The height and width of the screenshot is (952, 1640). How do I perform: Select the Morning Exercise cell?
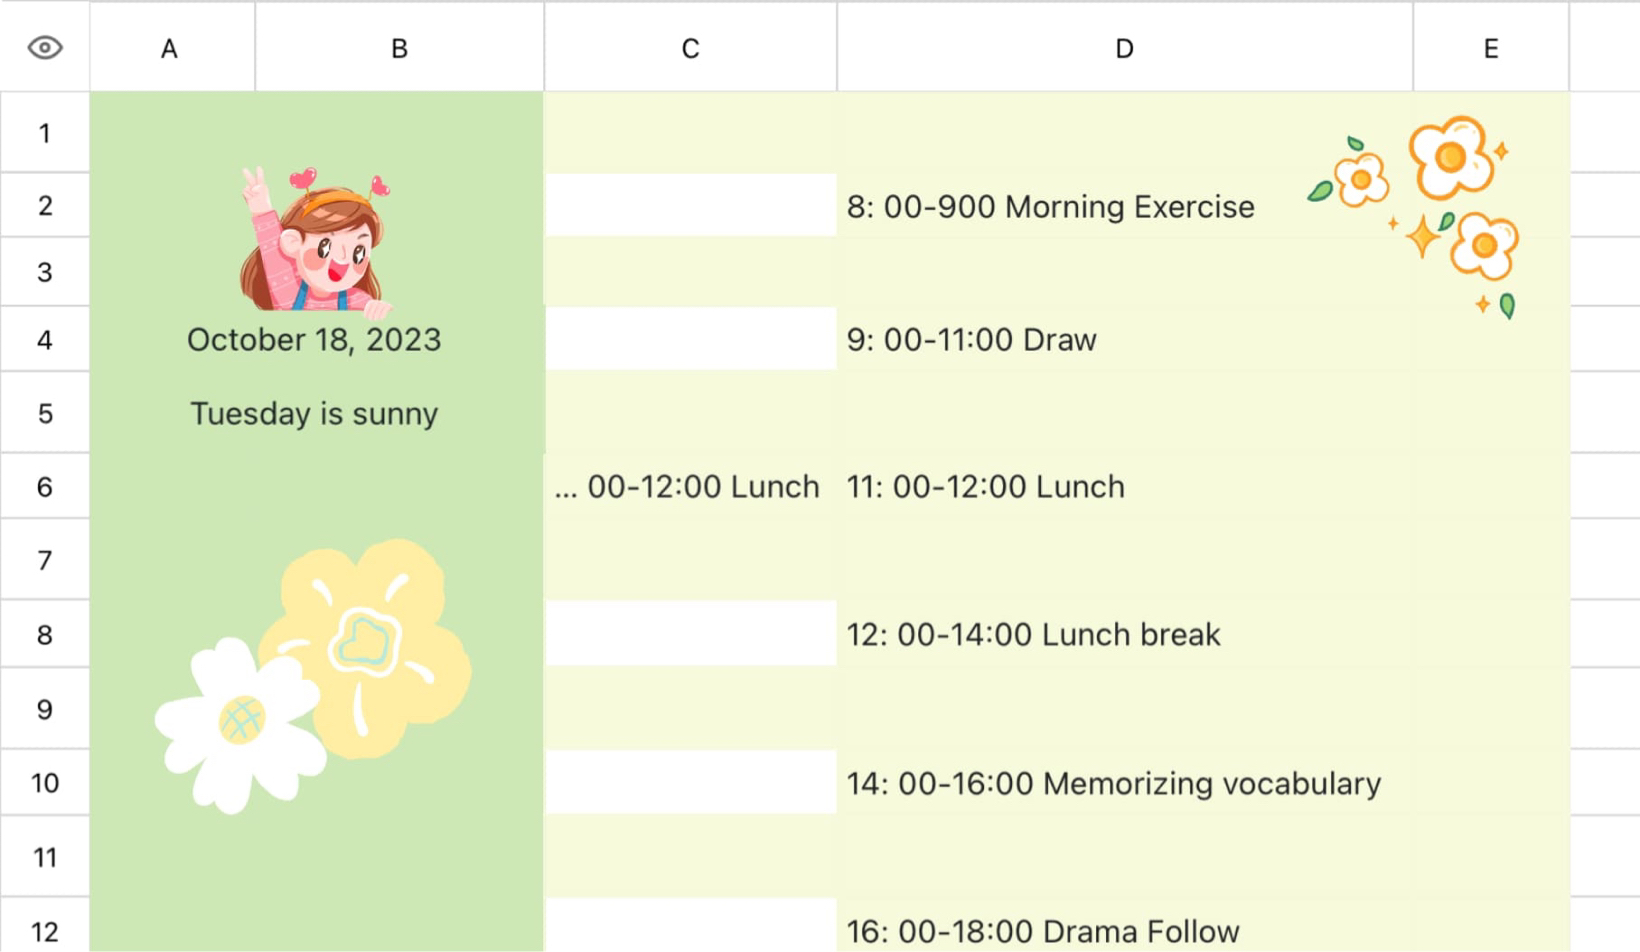1125,206
